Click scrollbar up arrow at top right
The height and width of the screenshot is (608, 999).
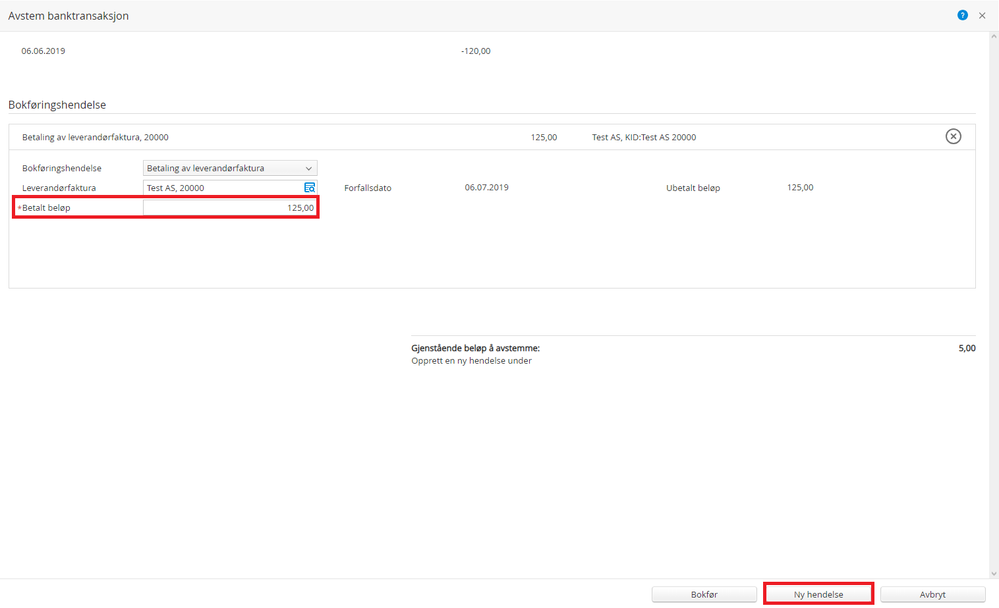click(994, 37)
